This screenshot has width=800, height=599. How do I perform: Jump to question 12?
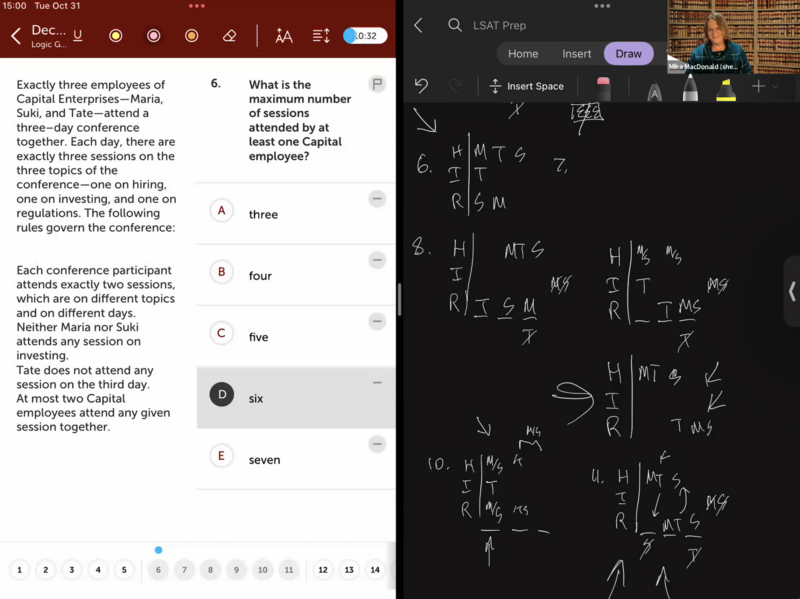pyautogui.click(x=322, y=570)
